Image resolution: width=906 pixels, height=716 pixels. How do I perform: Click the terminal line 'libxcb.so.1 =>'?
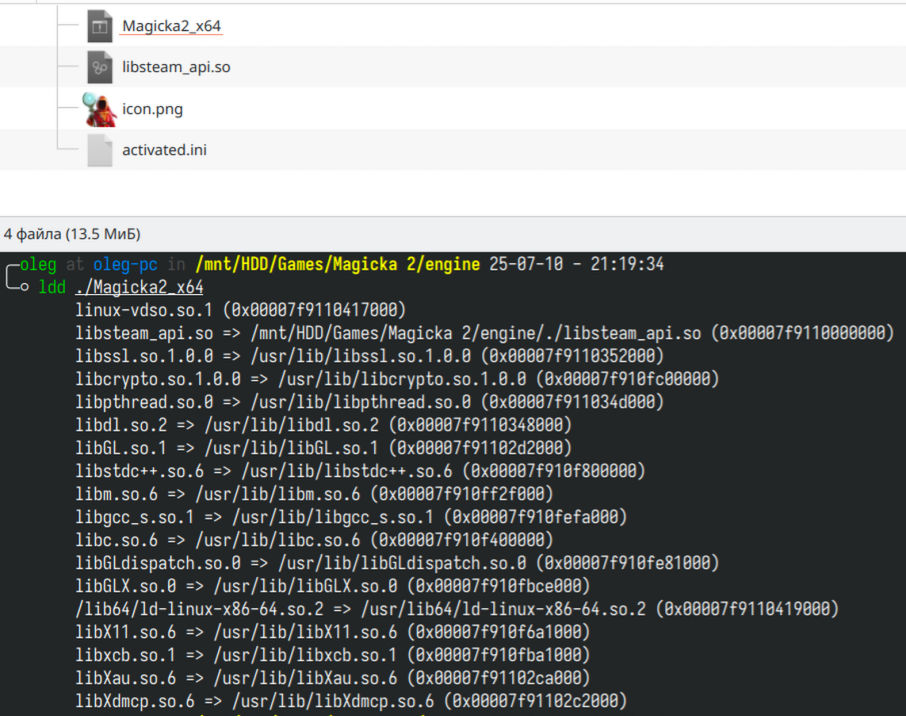(333, 655)
